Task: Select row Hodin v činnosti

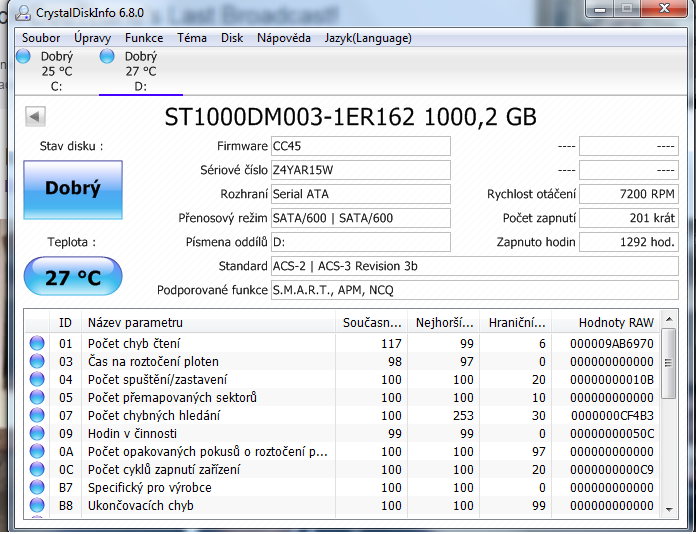Action: pyautogui.click(x=342, y=434)
